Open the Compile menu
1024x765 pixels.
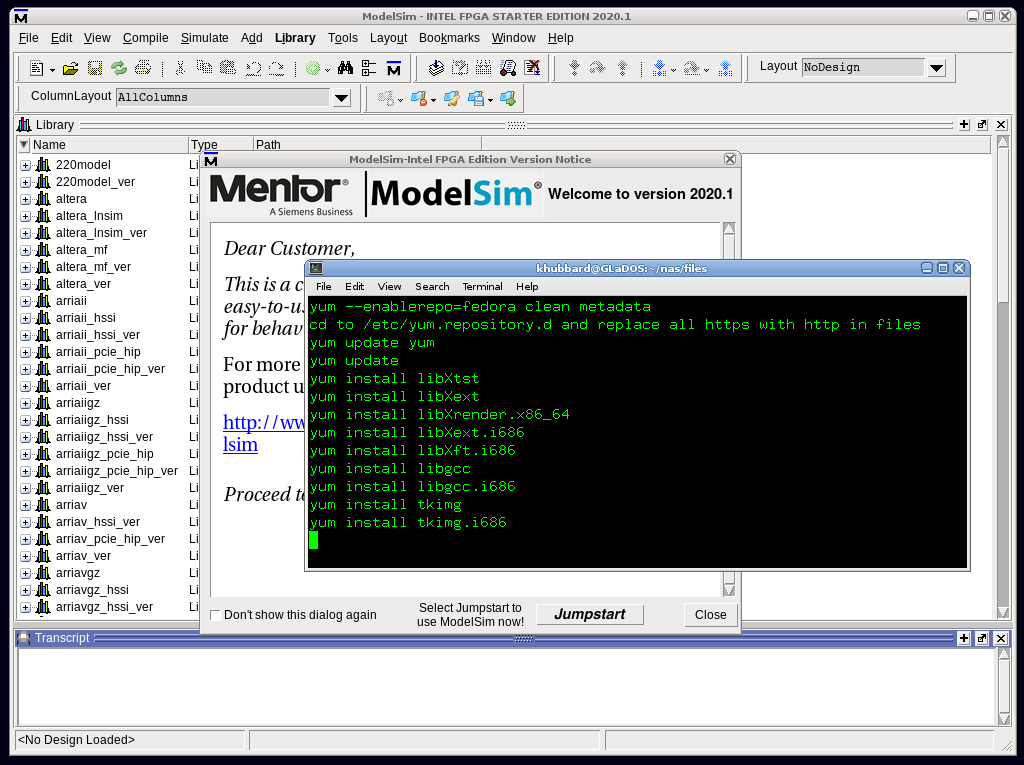tap(146, 38)
